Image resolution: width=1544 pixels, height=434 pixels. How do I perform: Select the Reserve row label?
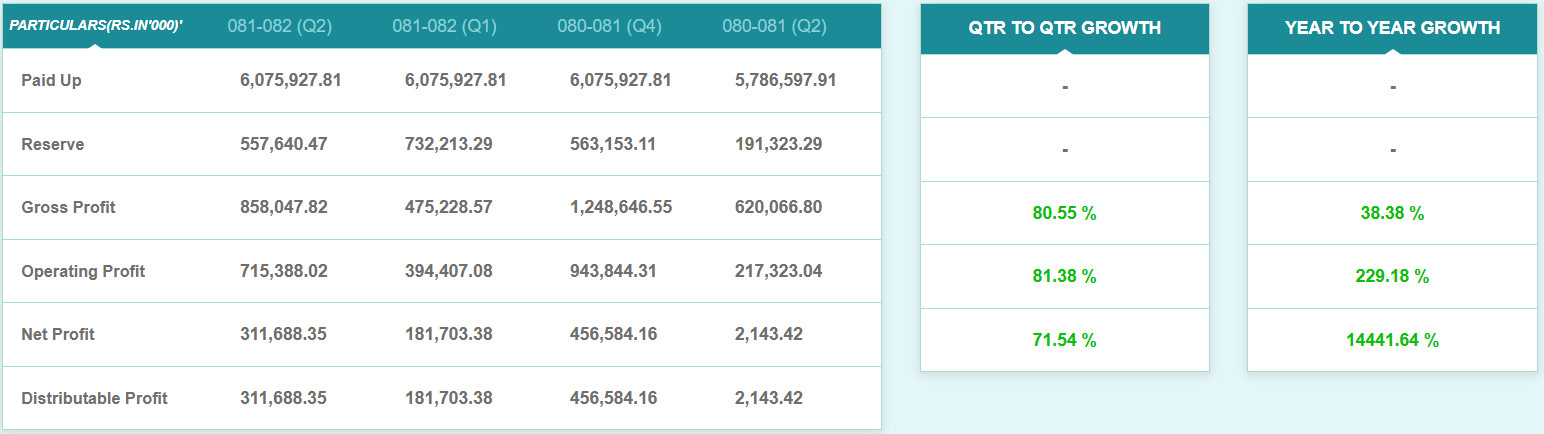coord(53,144)
